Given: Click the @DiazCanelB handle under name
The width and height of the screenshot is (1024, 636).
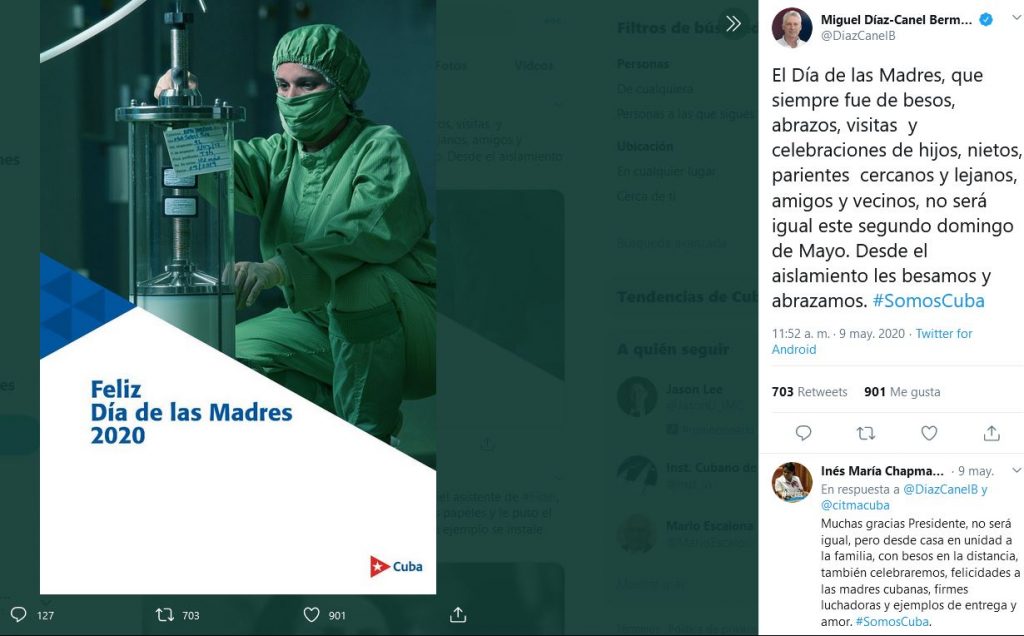Looking at the screenshot, I should tap(857, 36).
